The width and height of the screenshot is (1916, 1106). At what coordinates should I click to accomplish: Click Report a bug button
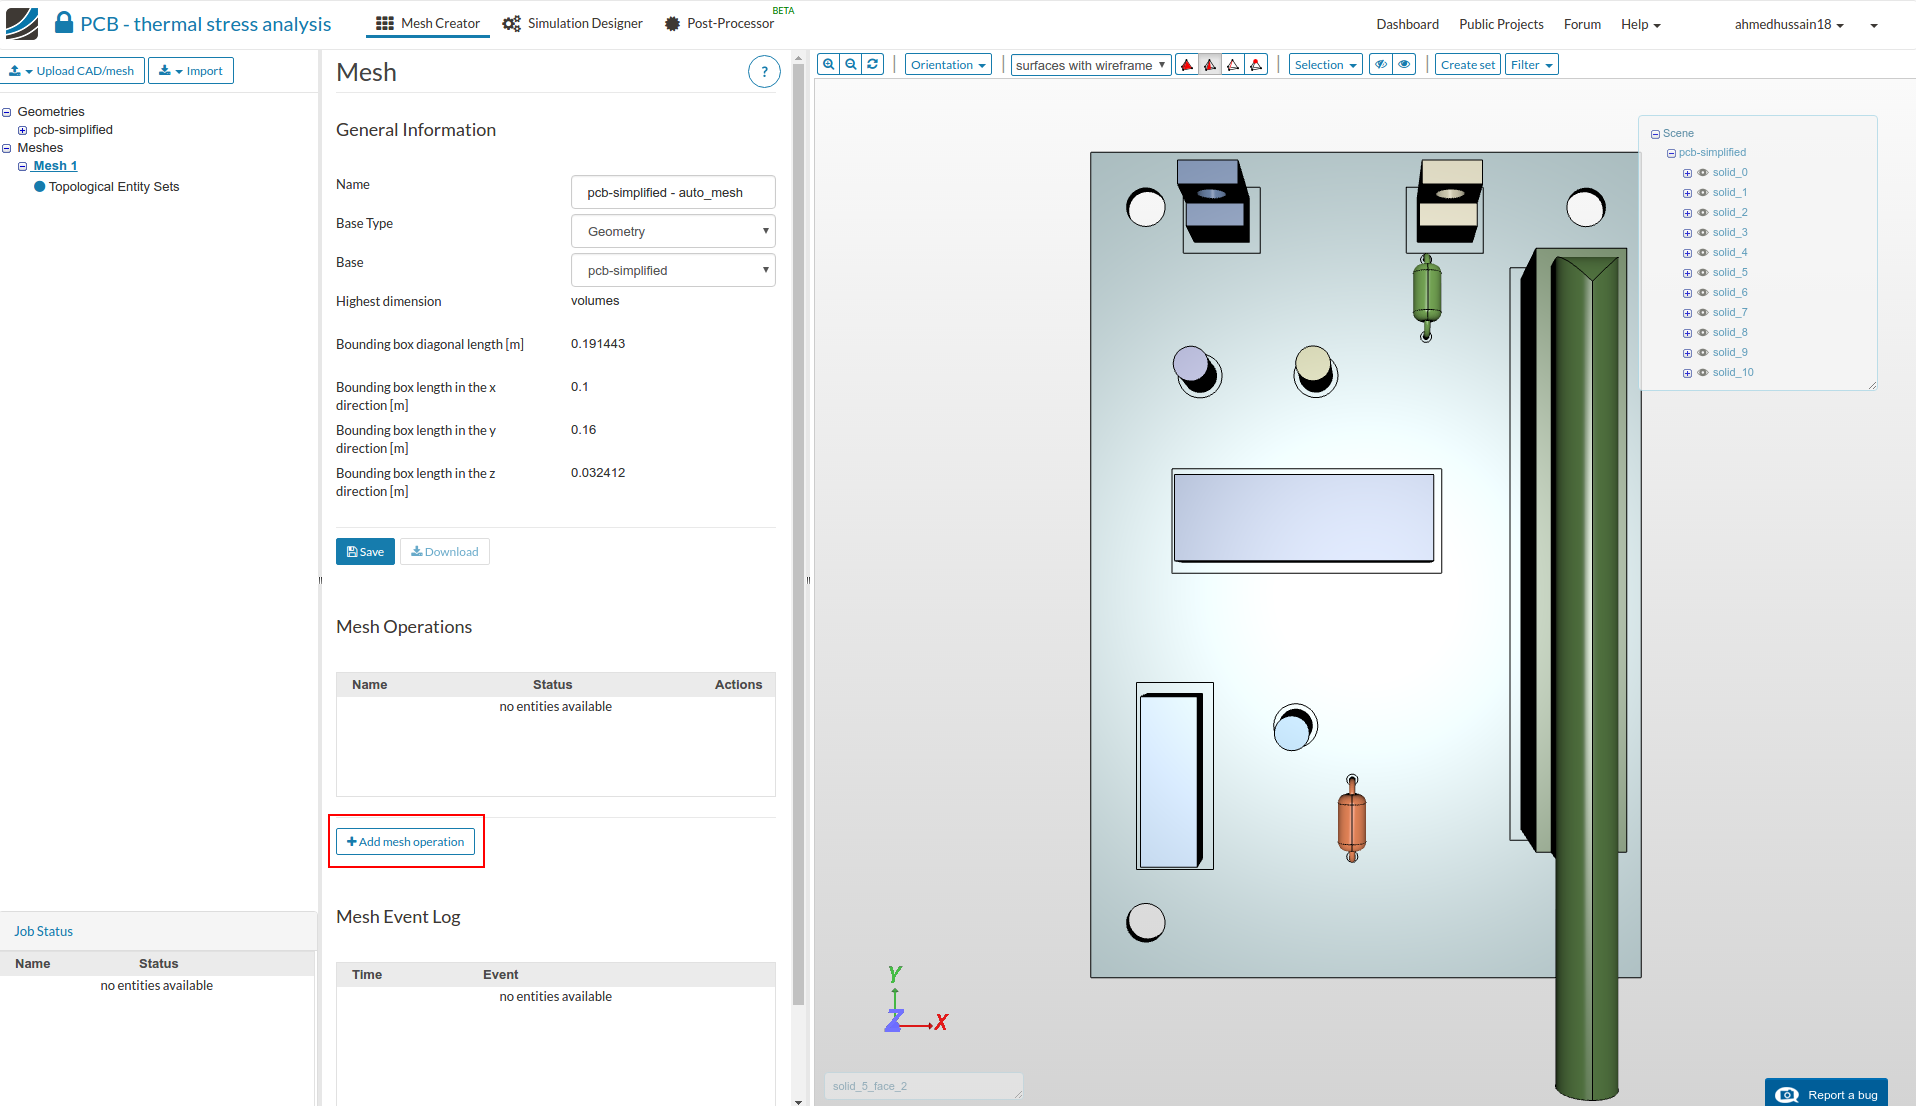point(1826,1094)
